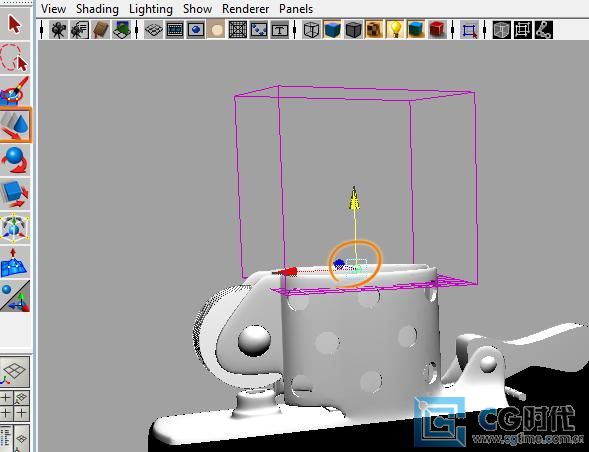Open the Show menu

(x=197, y=9)
